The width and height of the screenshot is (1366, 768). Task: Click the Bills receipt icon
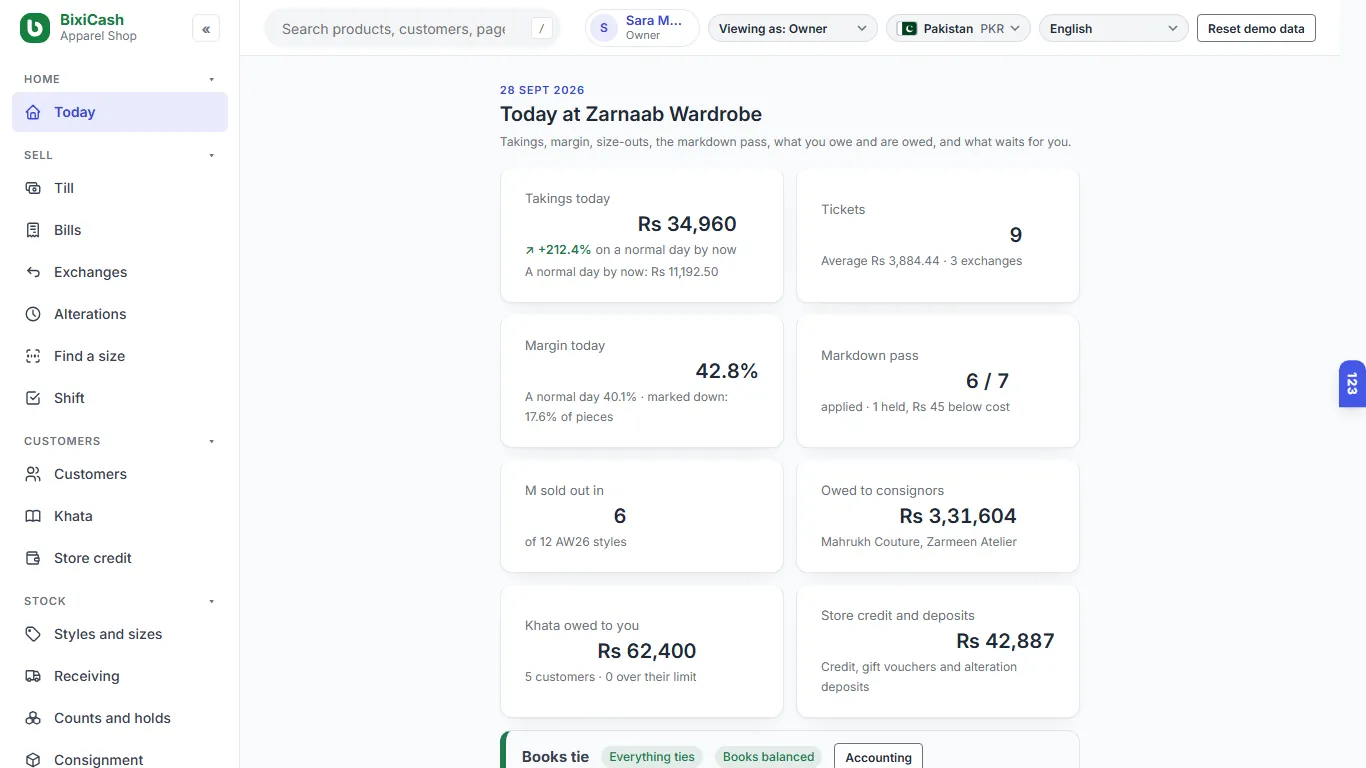(34, 230)
